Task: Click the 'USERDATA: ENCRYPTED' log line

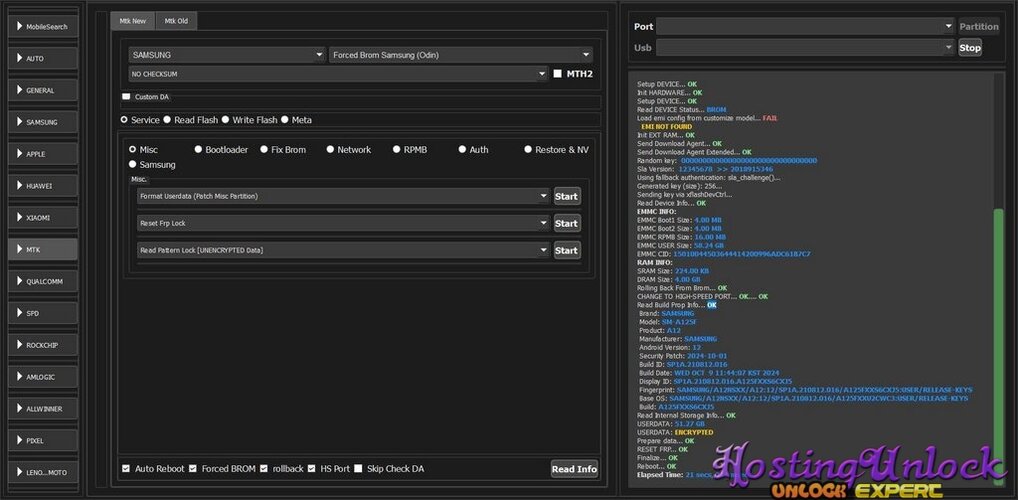Action: pos(675,432)
